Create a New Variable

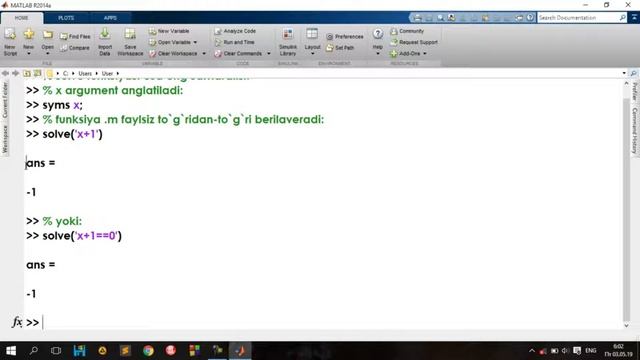(169, 31)
